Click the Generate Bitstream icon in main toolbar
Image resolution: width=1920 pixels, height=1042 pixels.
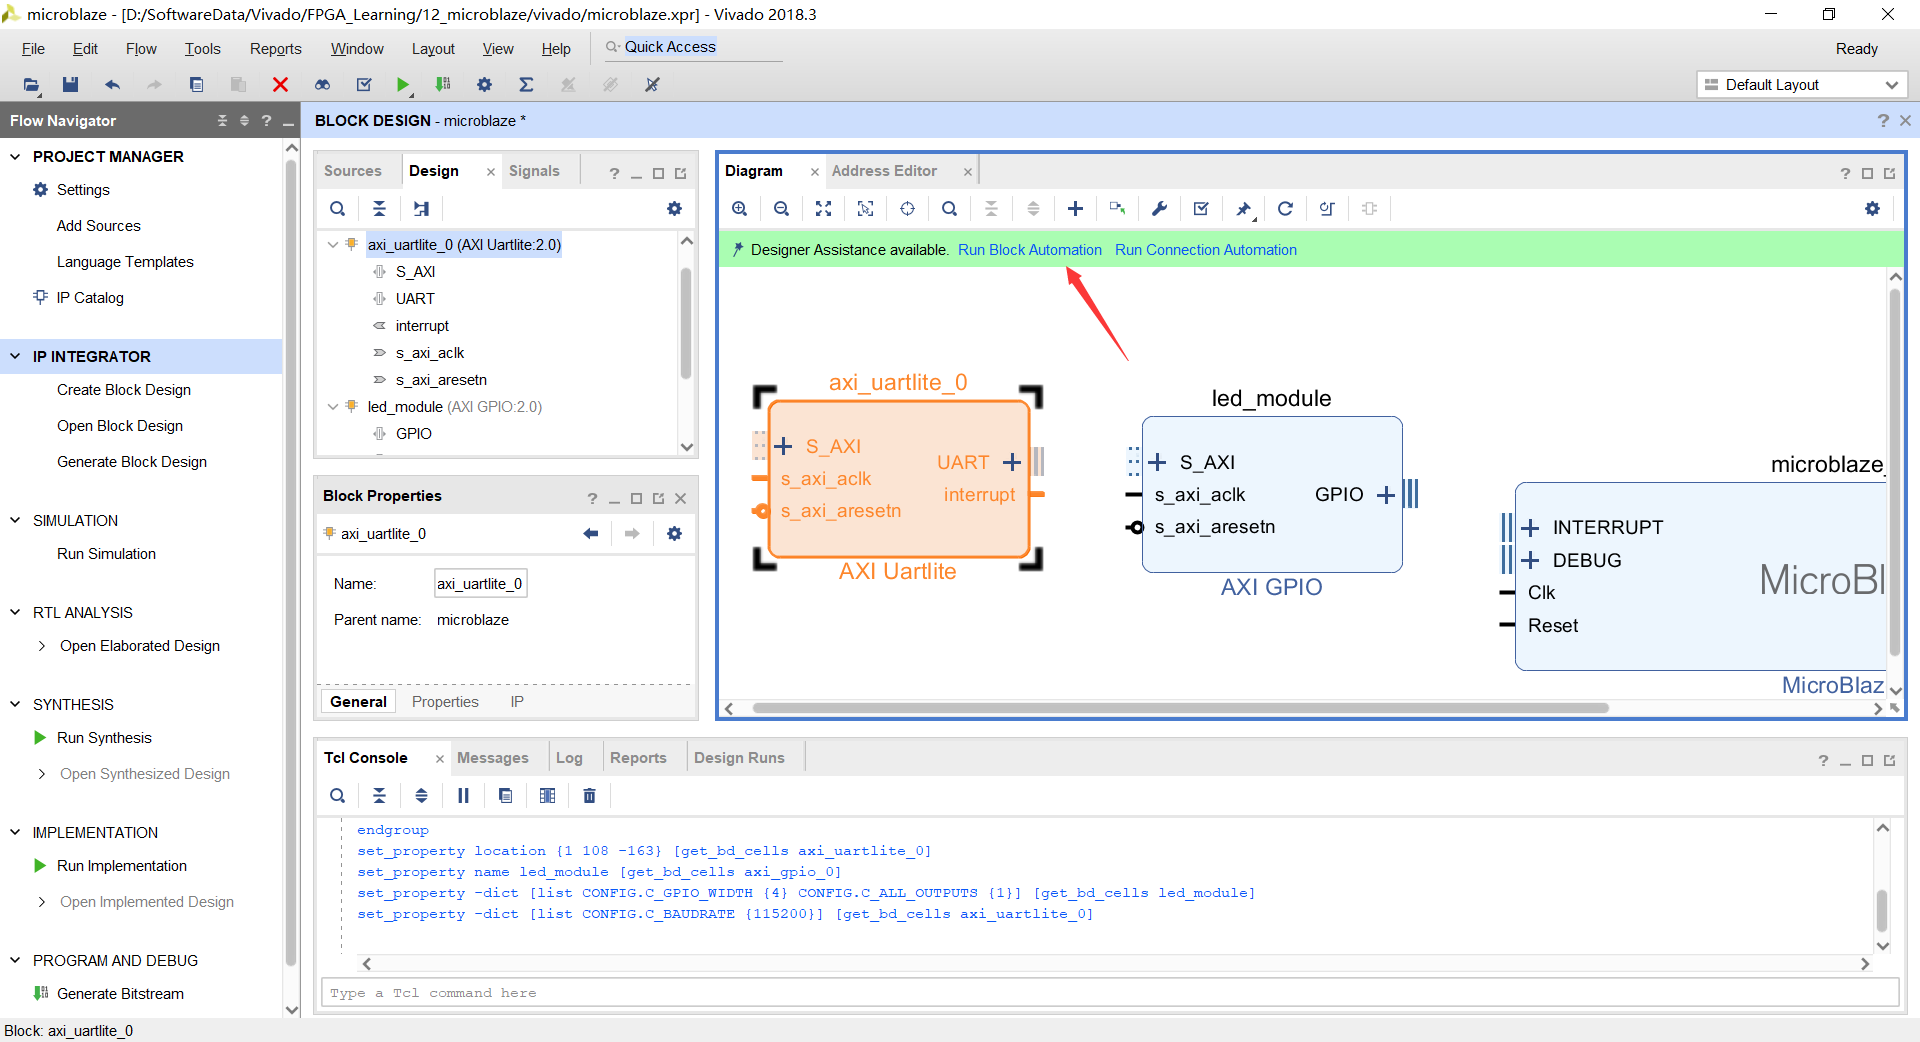[443, 85]
